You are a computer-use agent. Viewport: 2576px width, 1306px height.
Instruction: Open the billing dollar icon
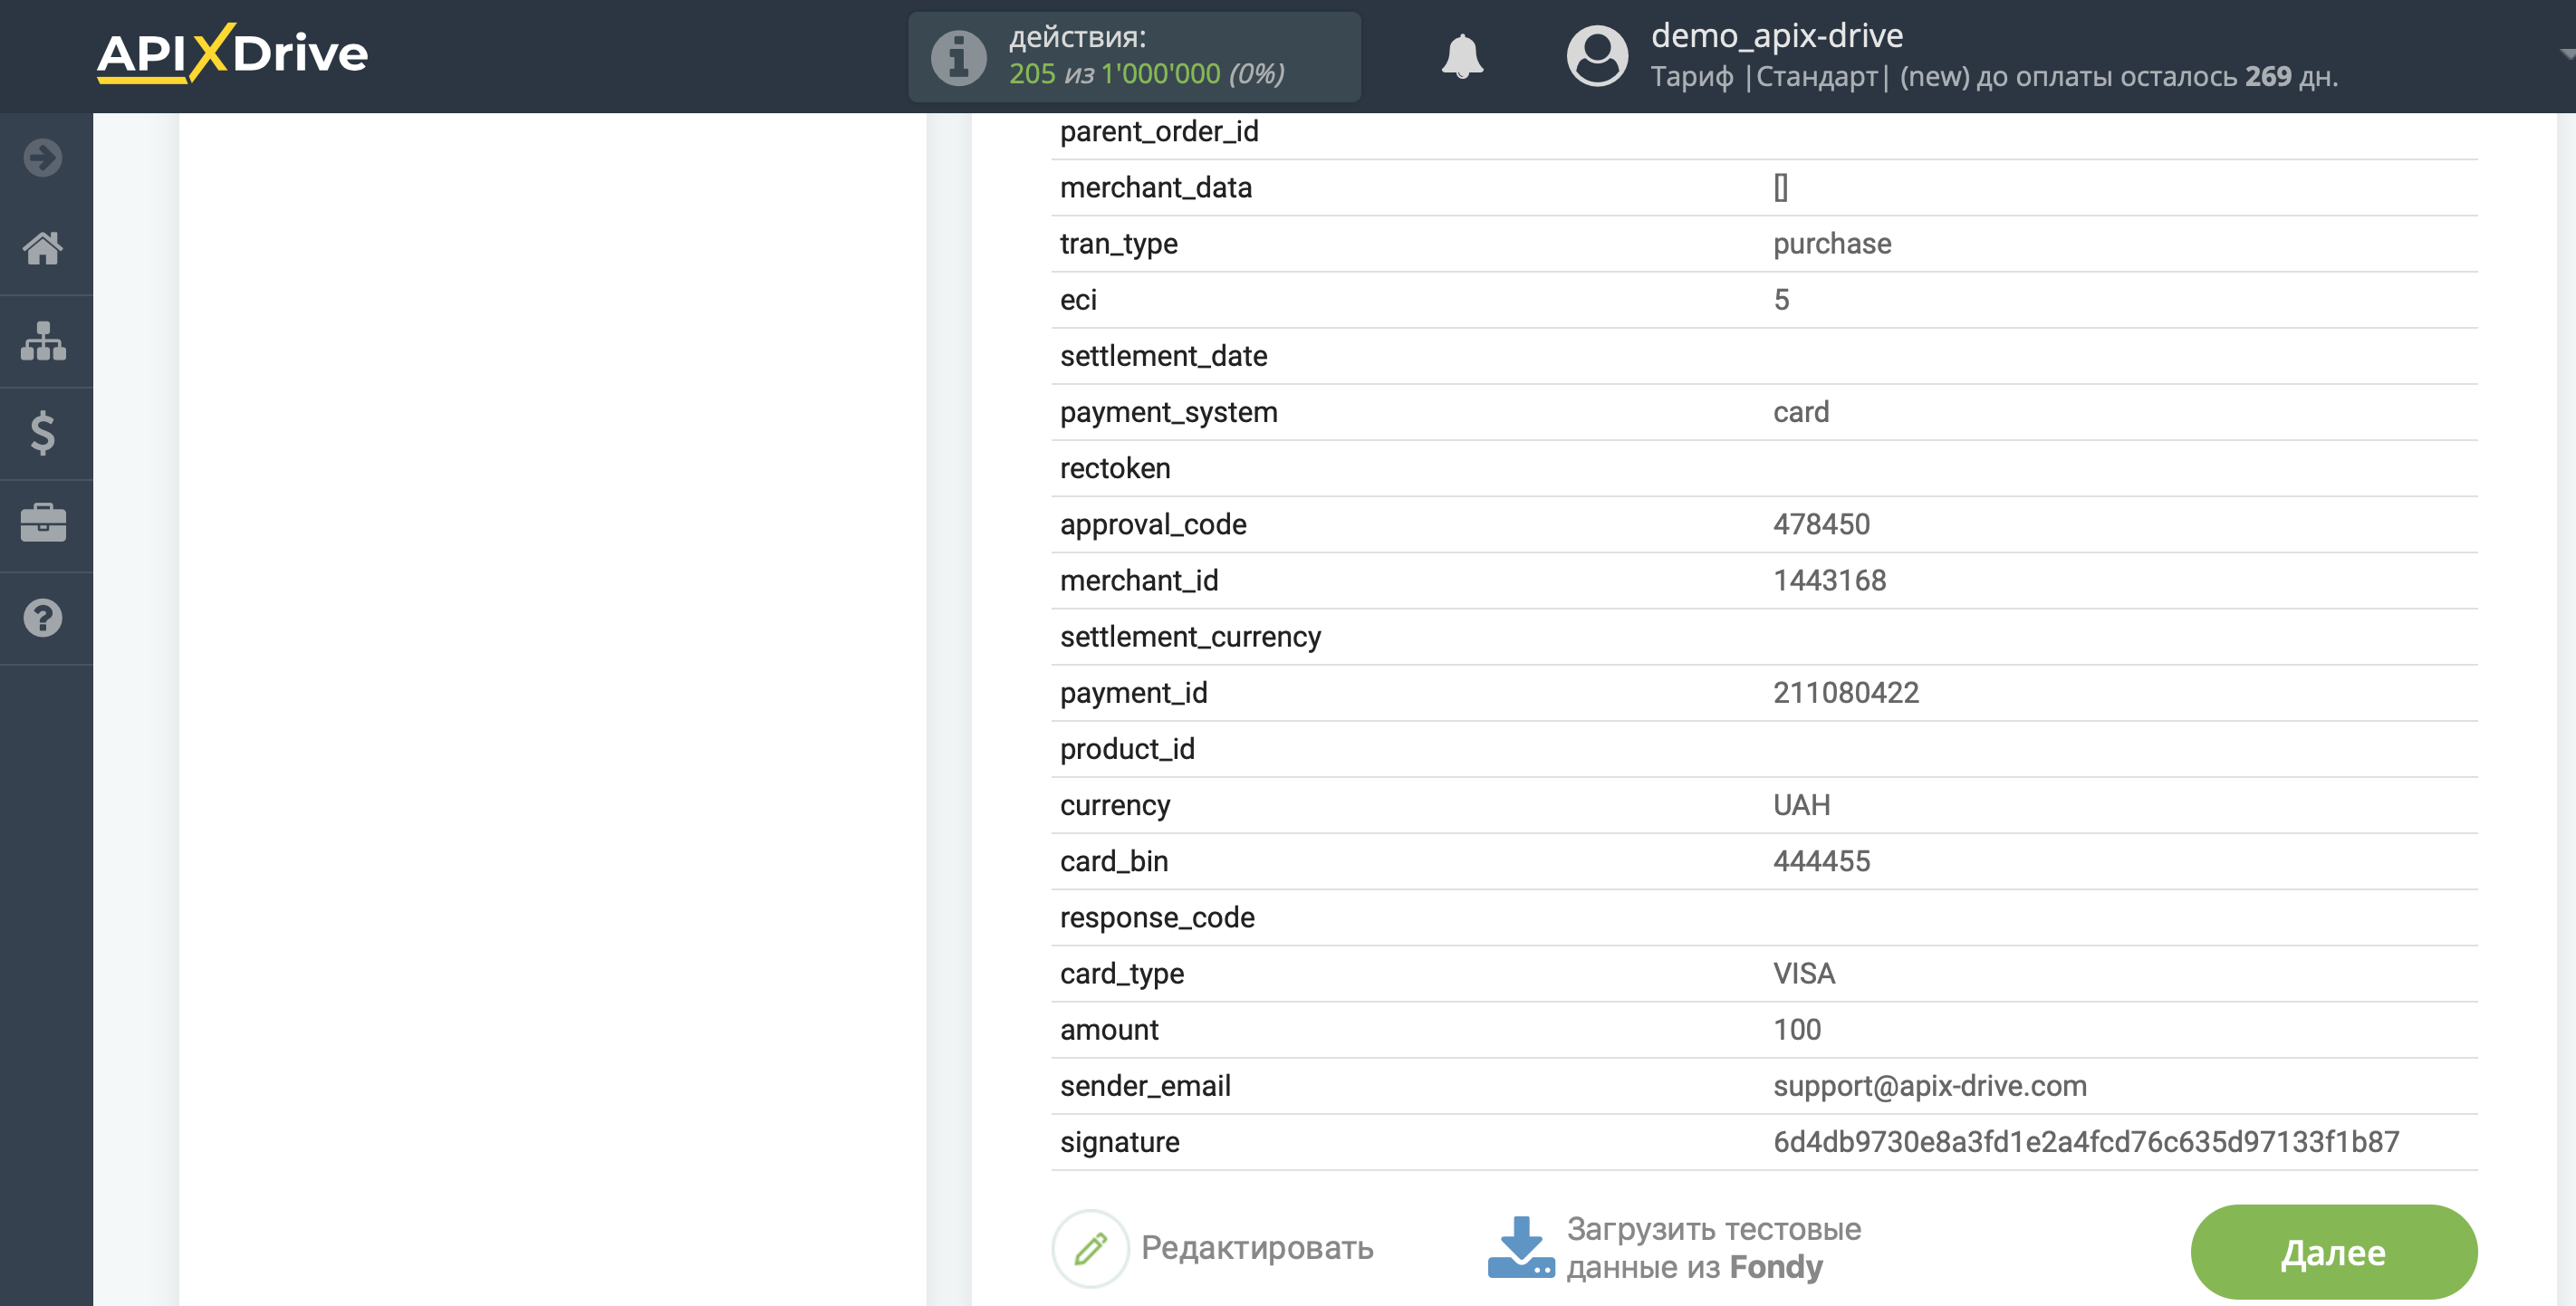(x=43, y=433)
